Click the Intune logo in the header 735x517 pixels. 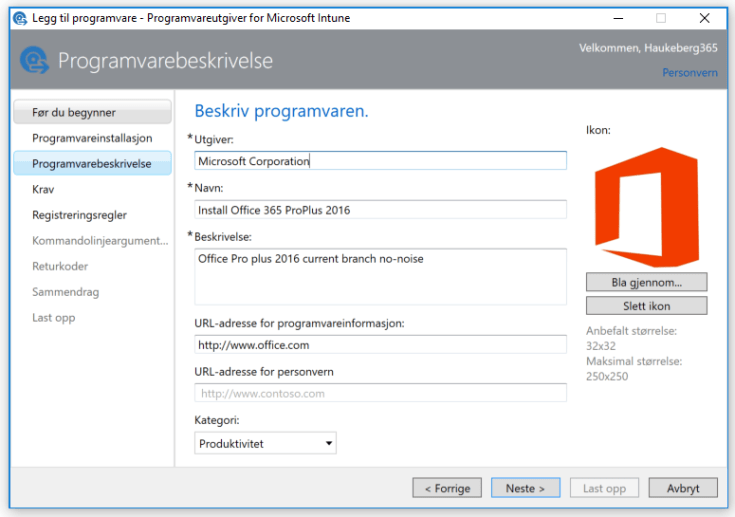click(34, 60)
